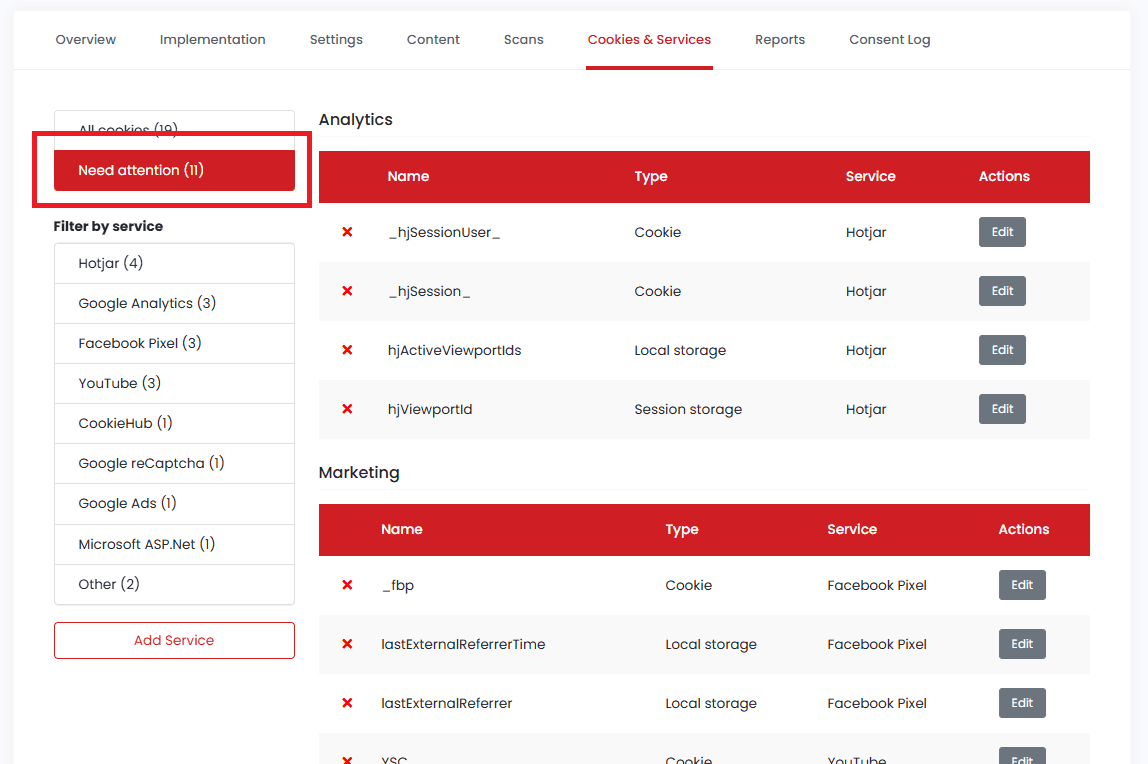Filter by CookieHub (1) service
1148x764 pixels.
(174, 423)
